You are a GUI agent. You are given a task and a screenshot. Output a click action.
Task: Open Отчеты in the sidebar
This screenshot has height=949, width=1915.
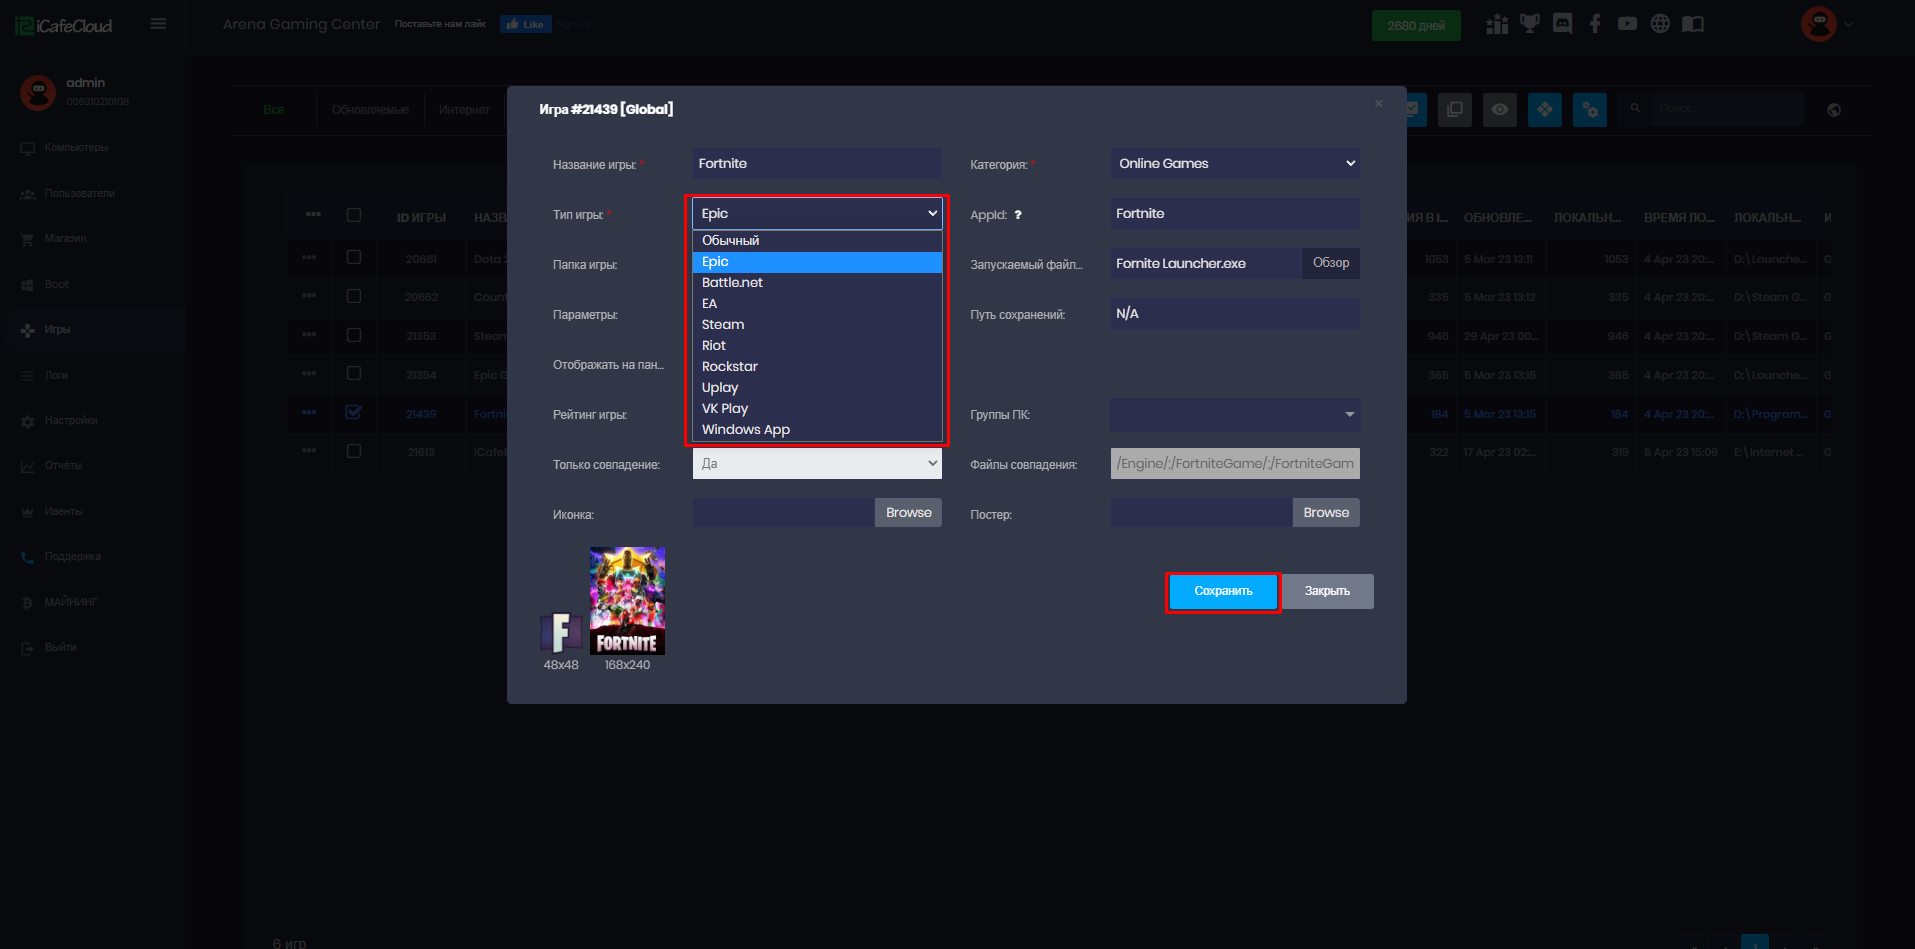pos(63,466)
